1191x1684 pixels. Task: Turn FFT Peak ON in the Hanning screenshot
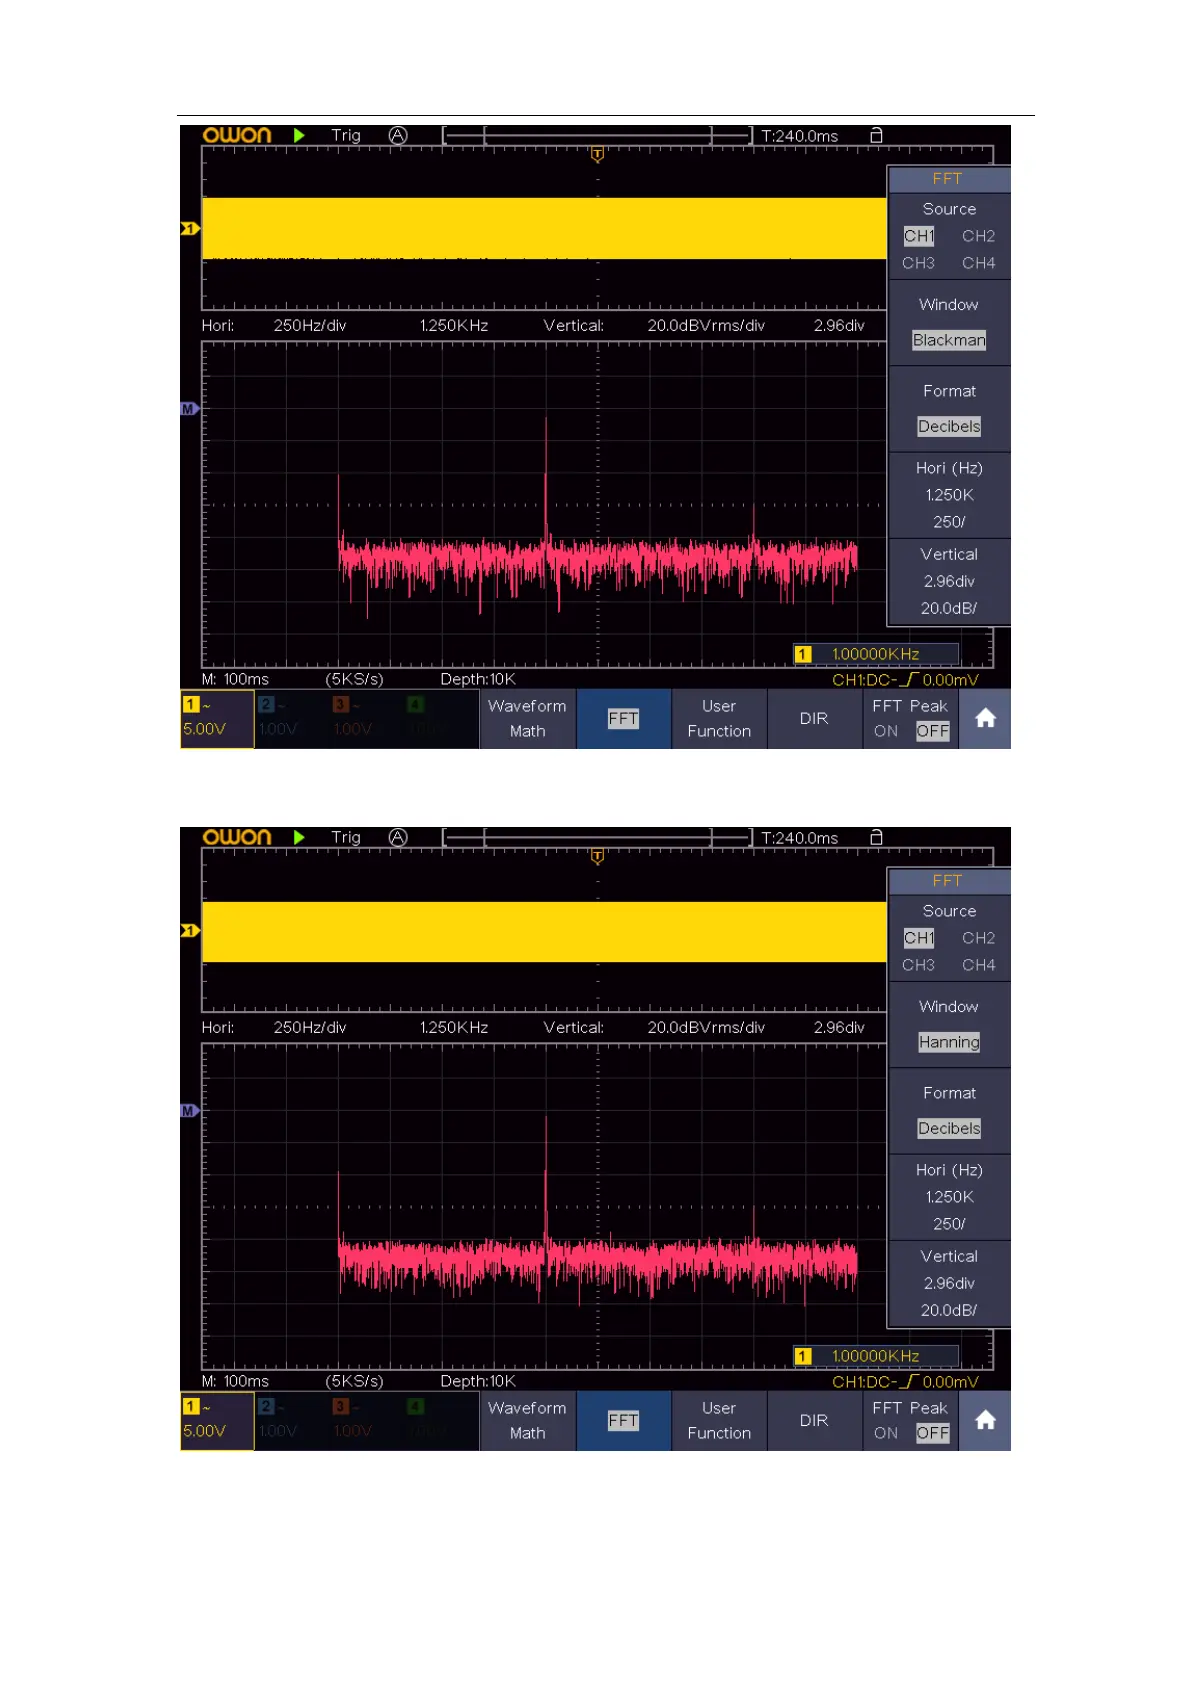point(886,1433)
